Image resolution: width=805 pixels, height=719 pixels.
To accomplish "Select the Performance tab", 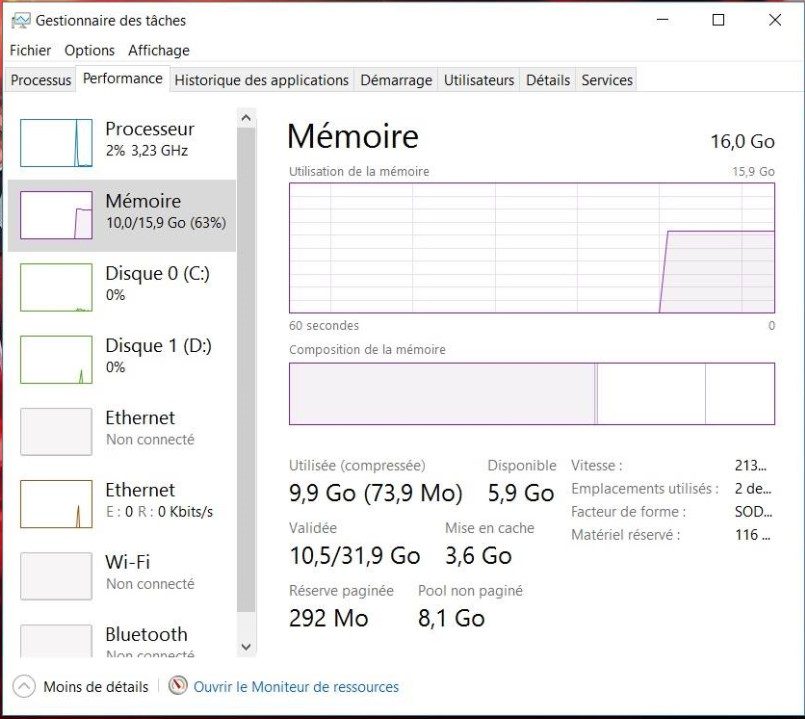I will pos(123,79).
